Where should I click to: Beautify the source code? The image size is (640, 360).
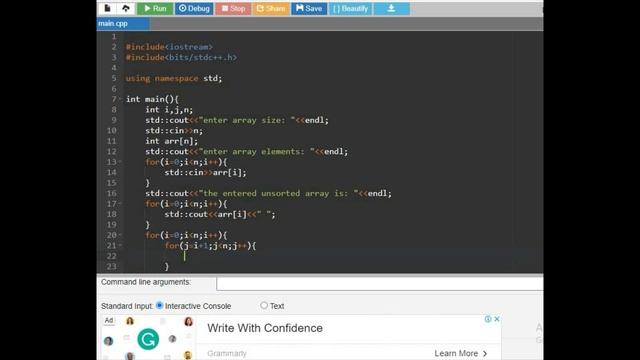click(x=350, y=9)
